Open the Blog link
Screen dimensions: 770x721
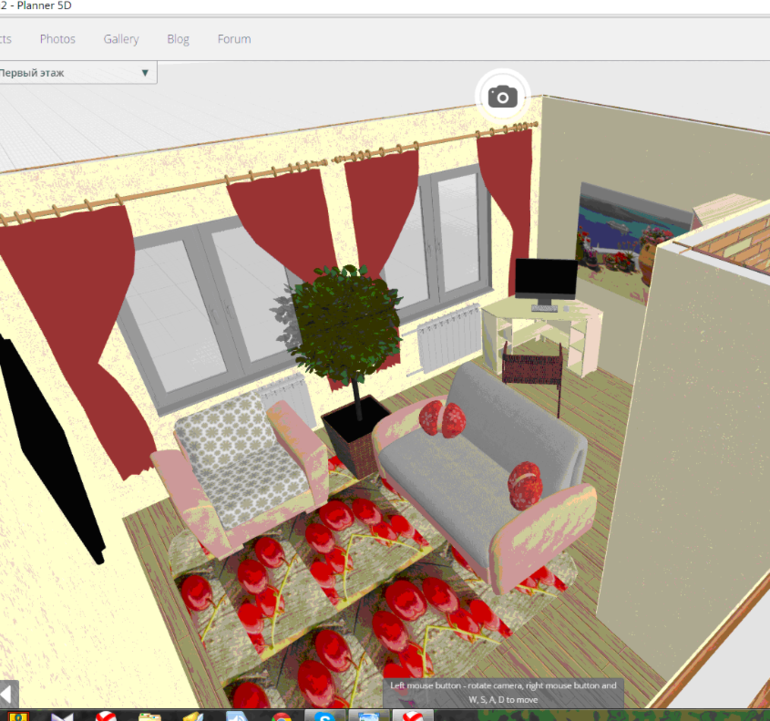(178, 39)
